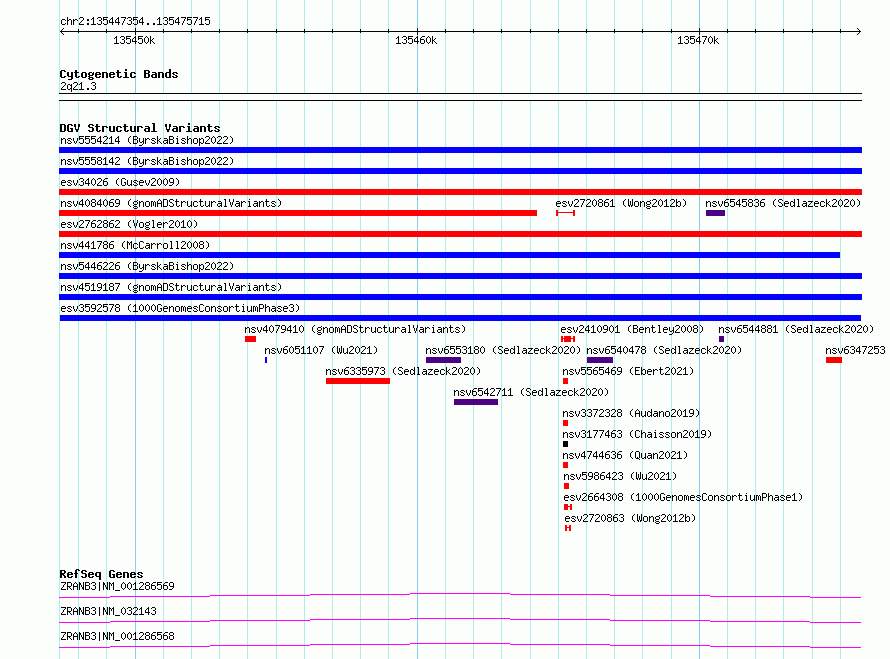Click the esv2762862 (Vogler2010) label
This screenshot has width=890, height=659.
coord(129,224)
